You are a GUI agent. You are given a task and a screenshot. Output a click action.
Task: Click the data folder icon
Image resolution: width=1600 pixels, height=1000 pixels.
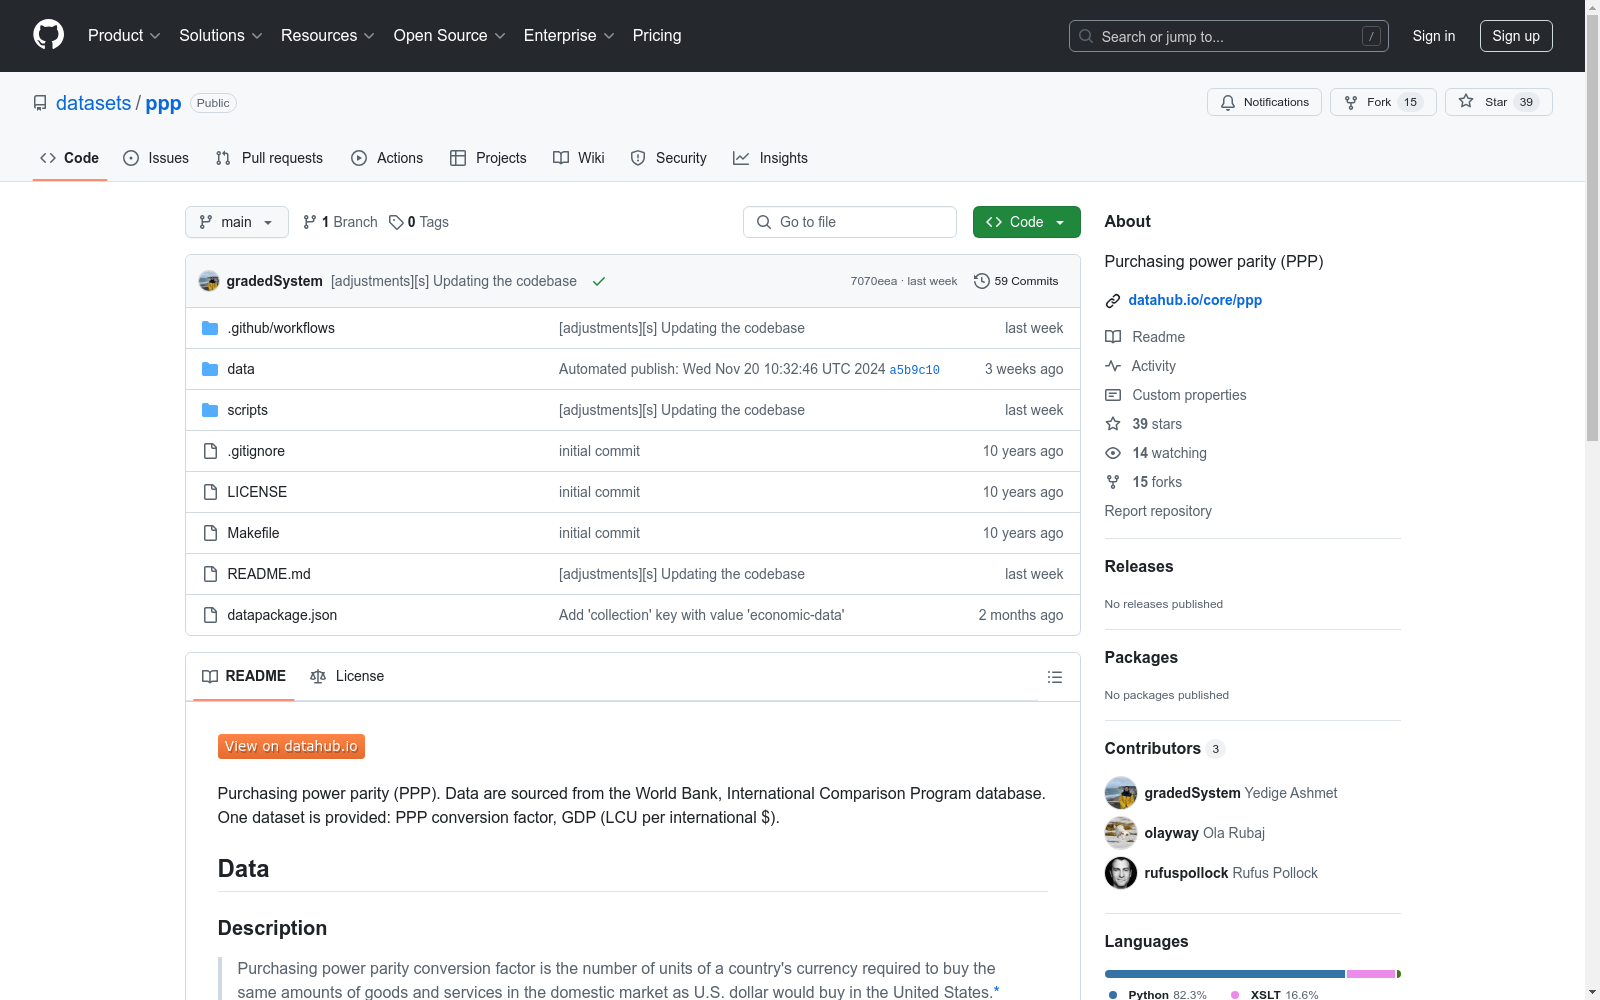pyautogui.click(x=210, y=369)
